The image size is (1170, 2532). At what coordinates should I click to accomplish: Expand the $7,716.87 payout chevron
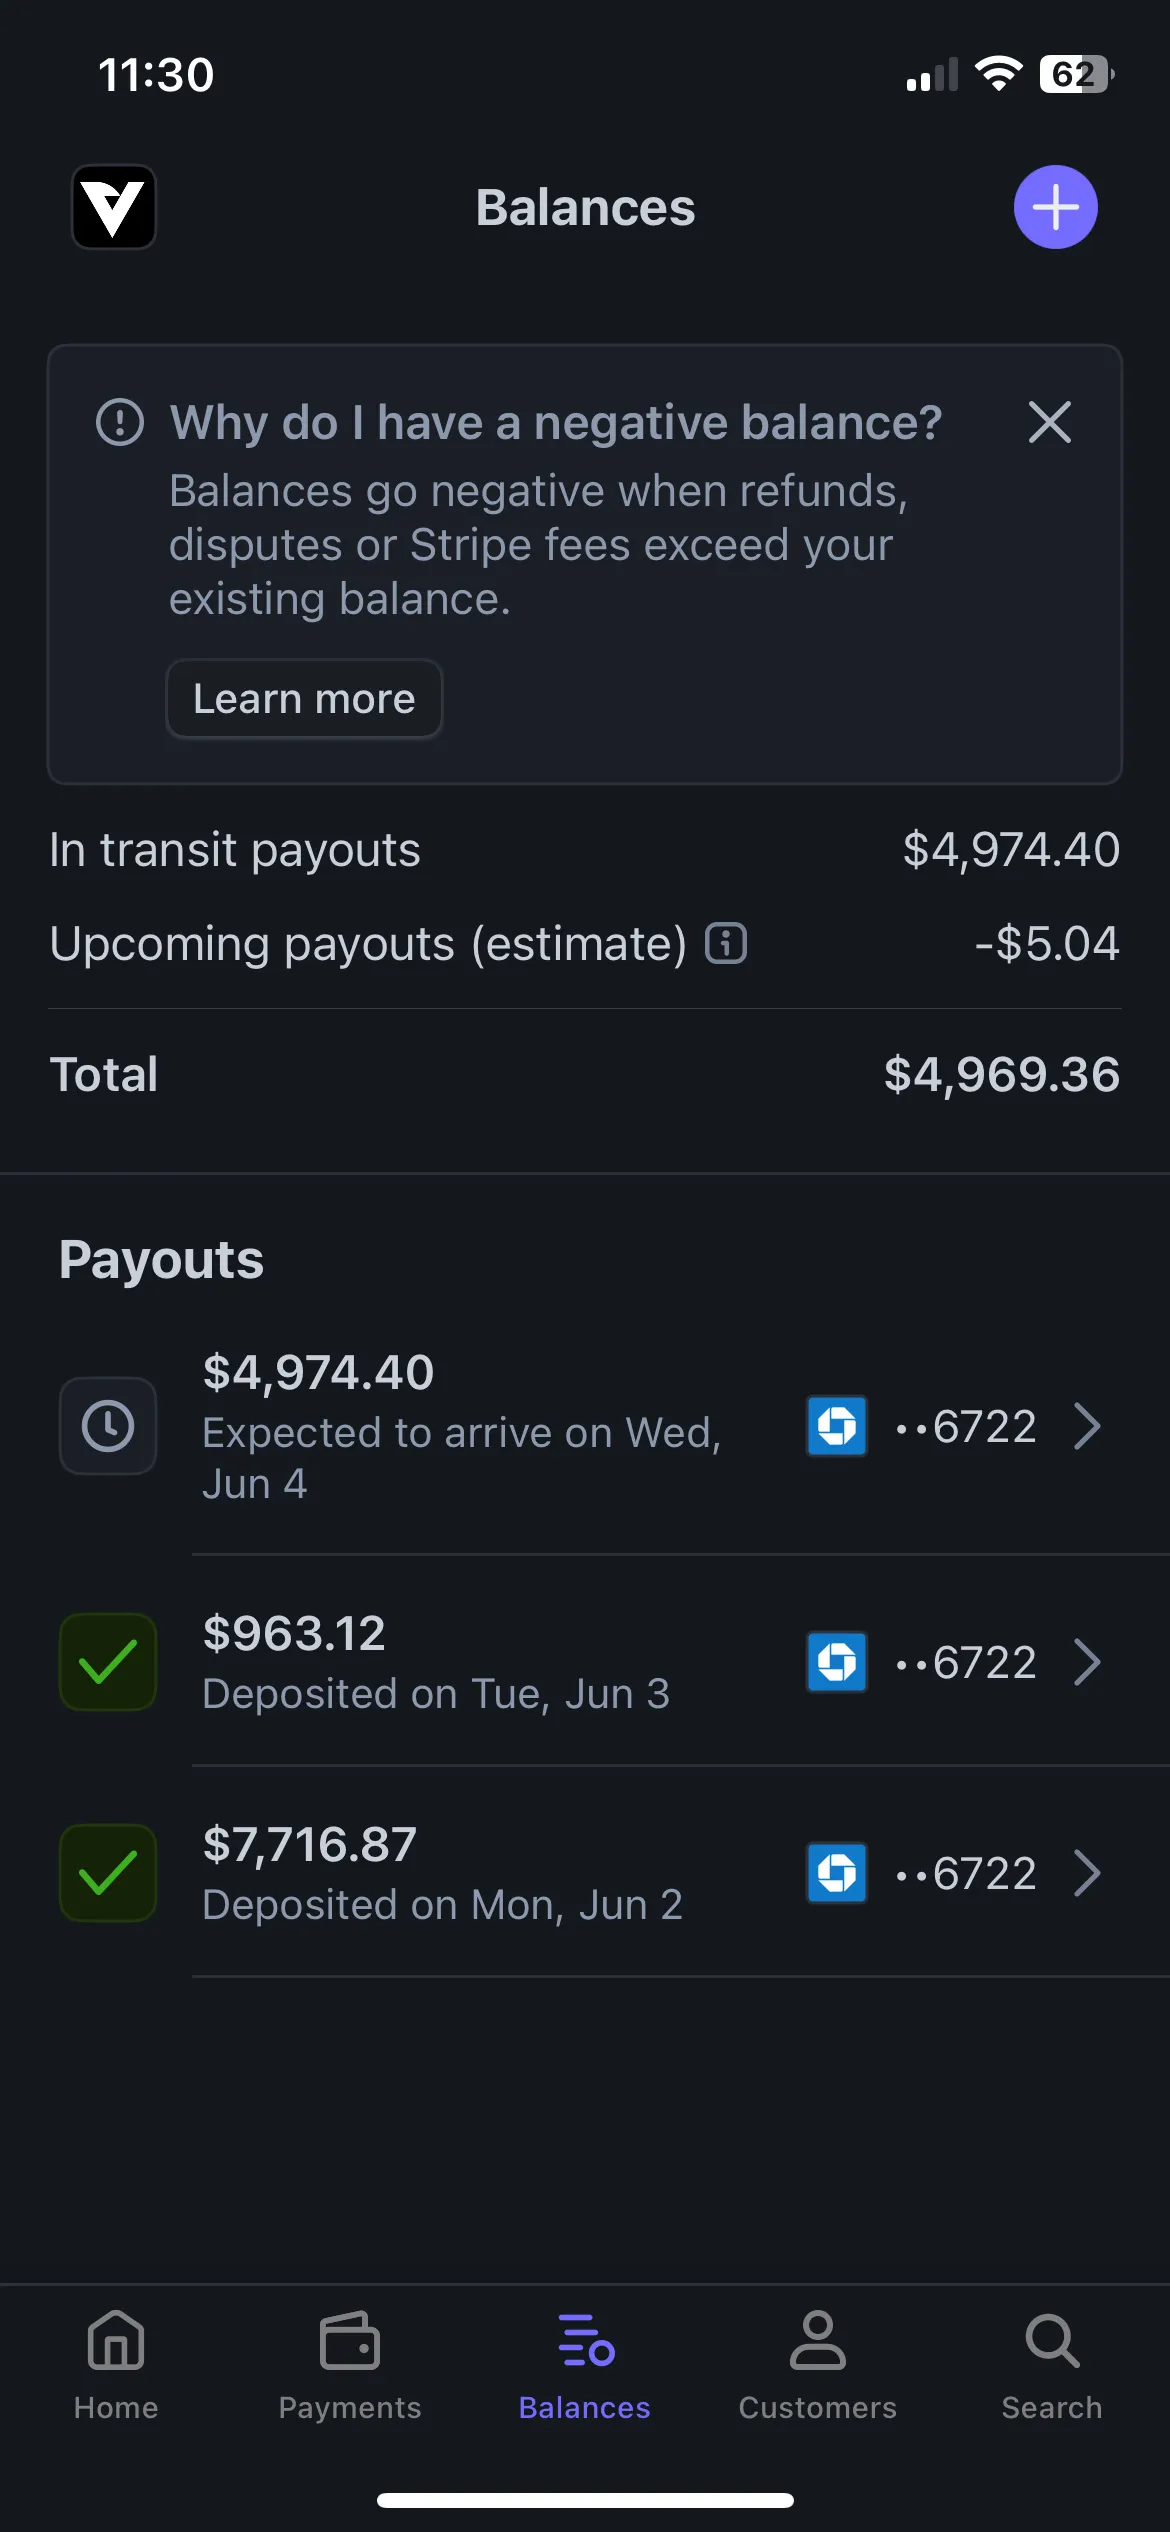1087,1873
